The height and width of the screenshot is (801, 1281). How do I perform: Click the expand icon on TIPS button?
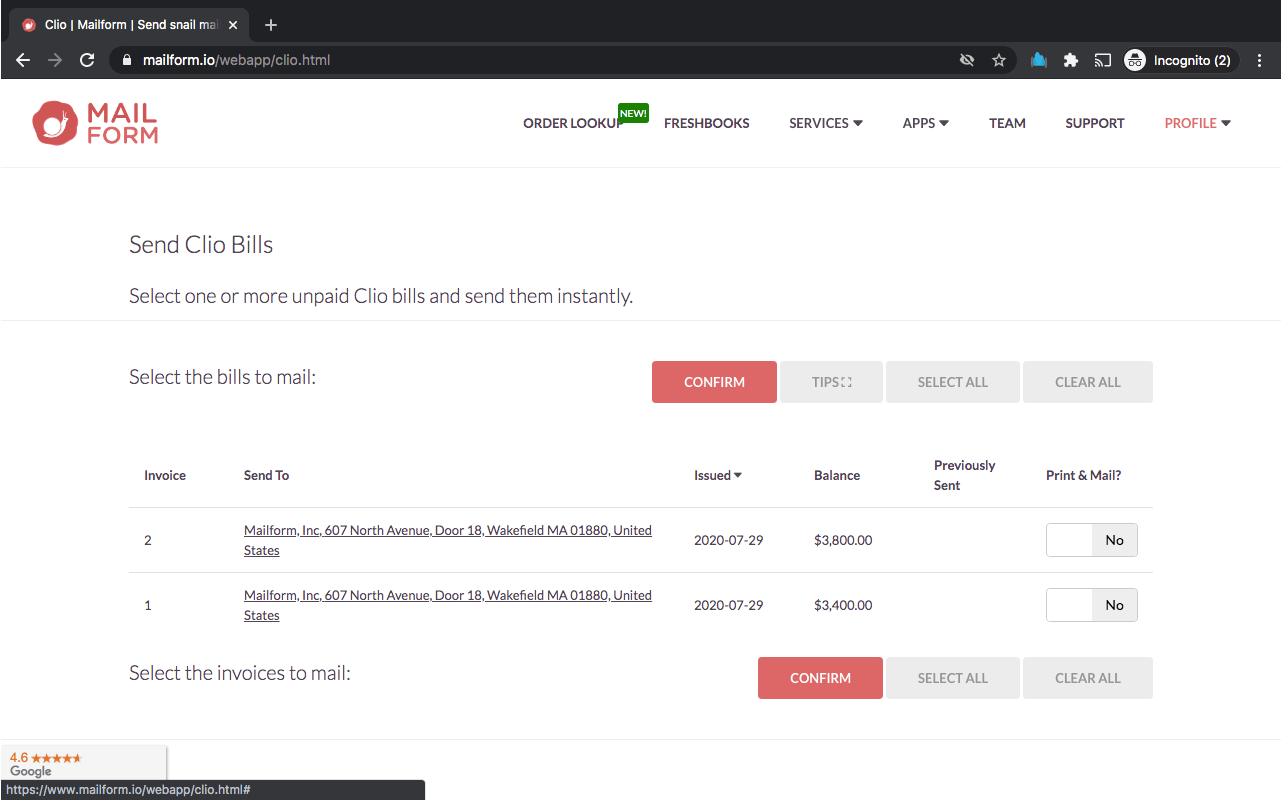847,382
